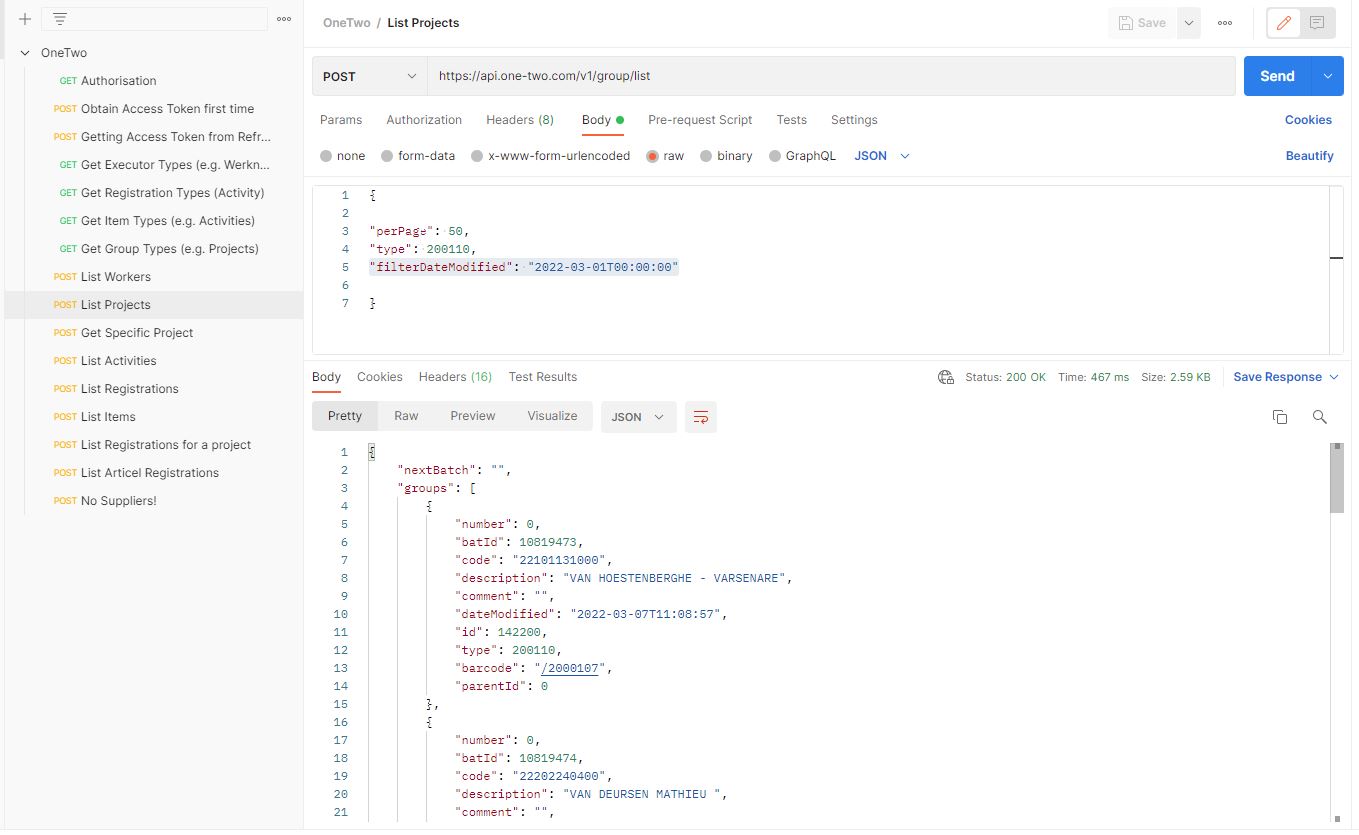The height and width of the screenshot is (835, 1359).
Task: Toggle the word wrap icon in response toolbar
Action: point(701,417)
